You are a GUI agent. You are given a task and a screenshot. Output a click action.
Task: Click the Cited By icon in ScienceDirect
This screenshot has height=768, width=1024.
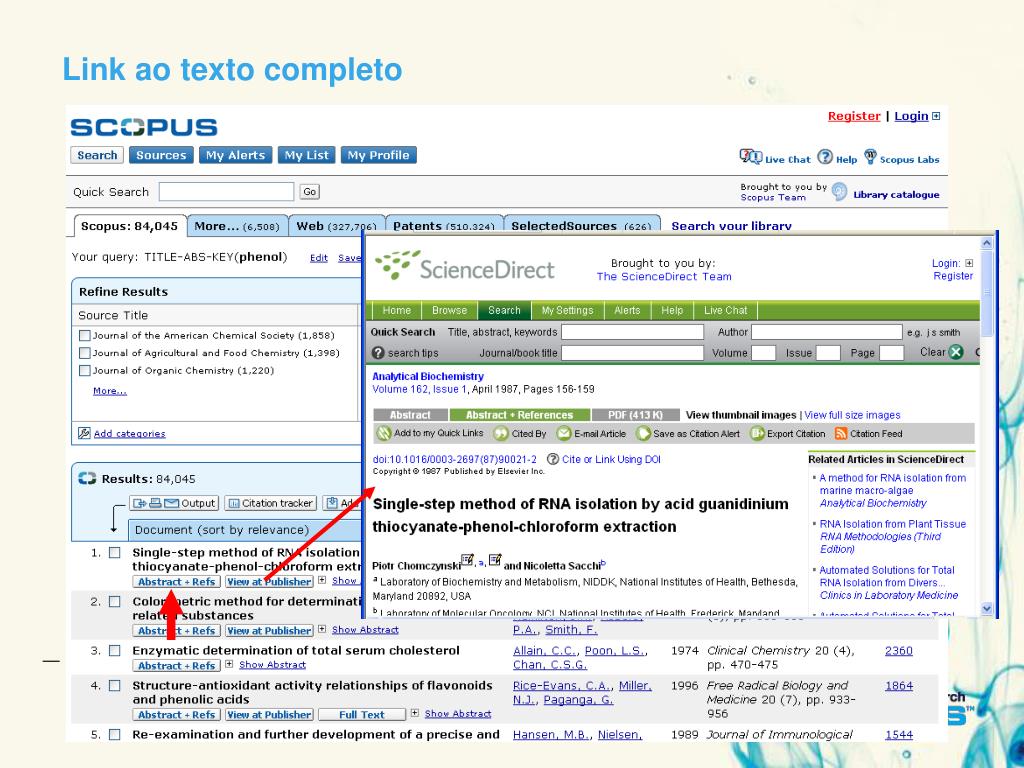point(501,434)
